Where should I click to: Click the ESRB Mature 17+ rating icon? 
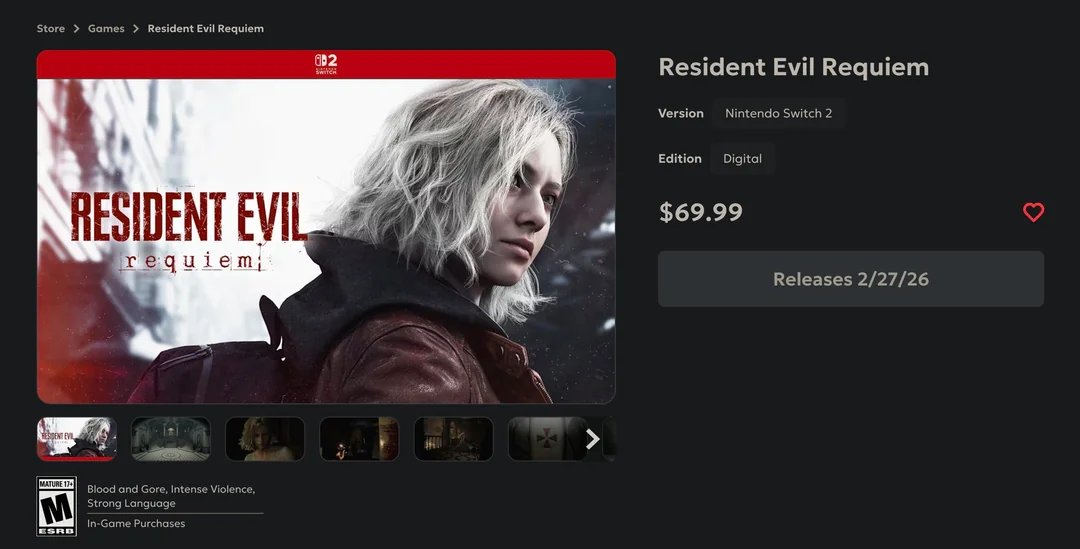(x=56, y=506)
